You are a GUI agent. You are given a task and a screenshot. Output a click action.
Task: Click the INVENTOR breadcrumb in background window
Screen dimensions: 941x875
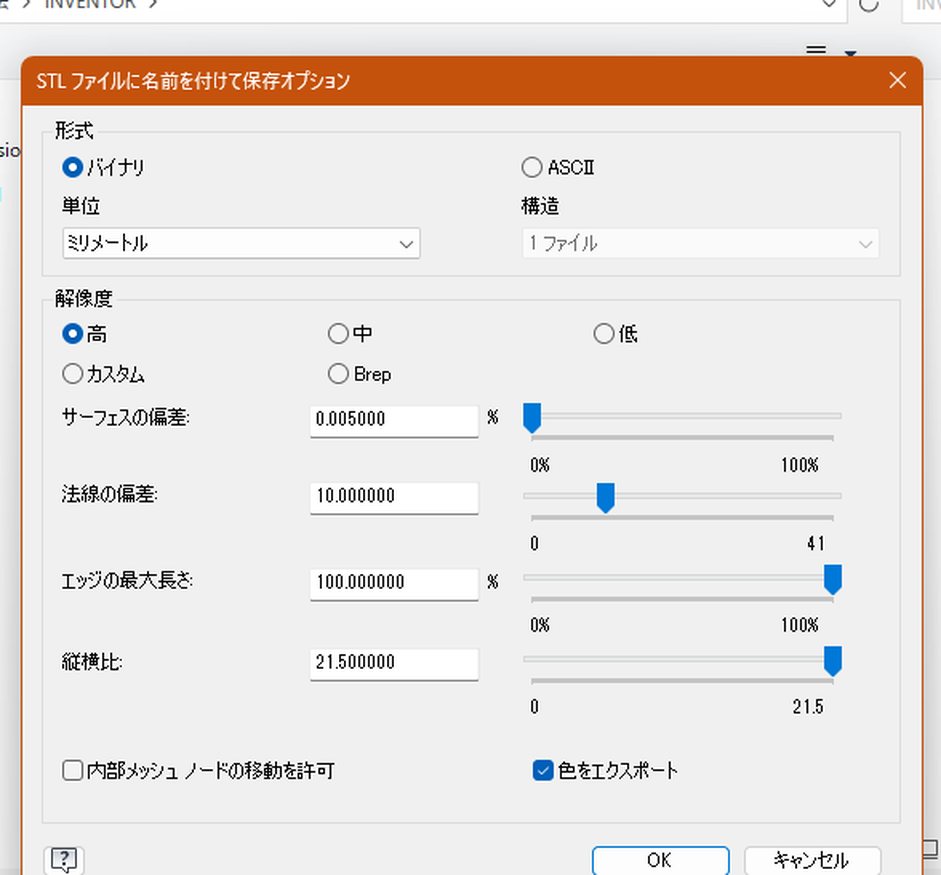91,5
